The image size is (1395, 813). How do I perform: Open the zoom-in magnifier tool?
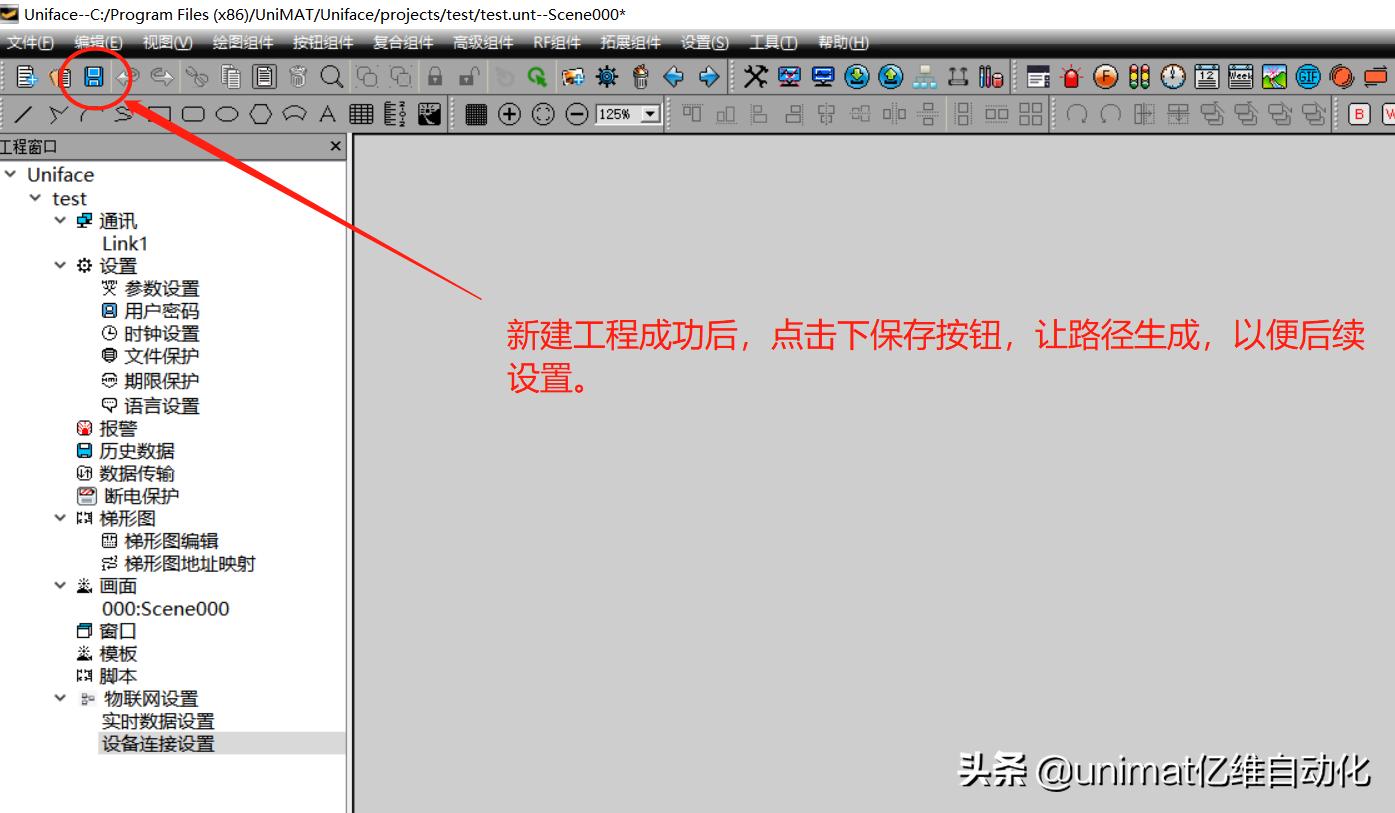[331, 78]
